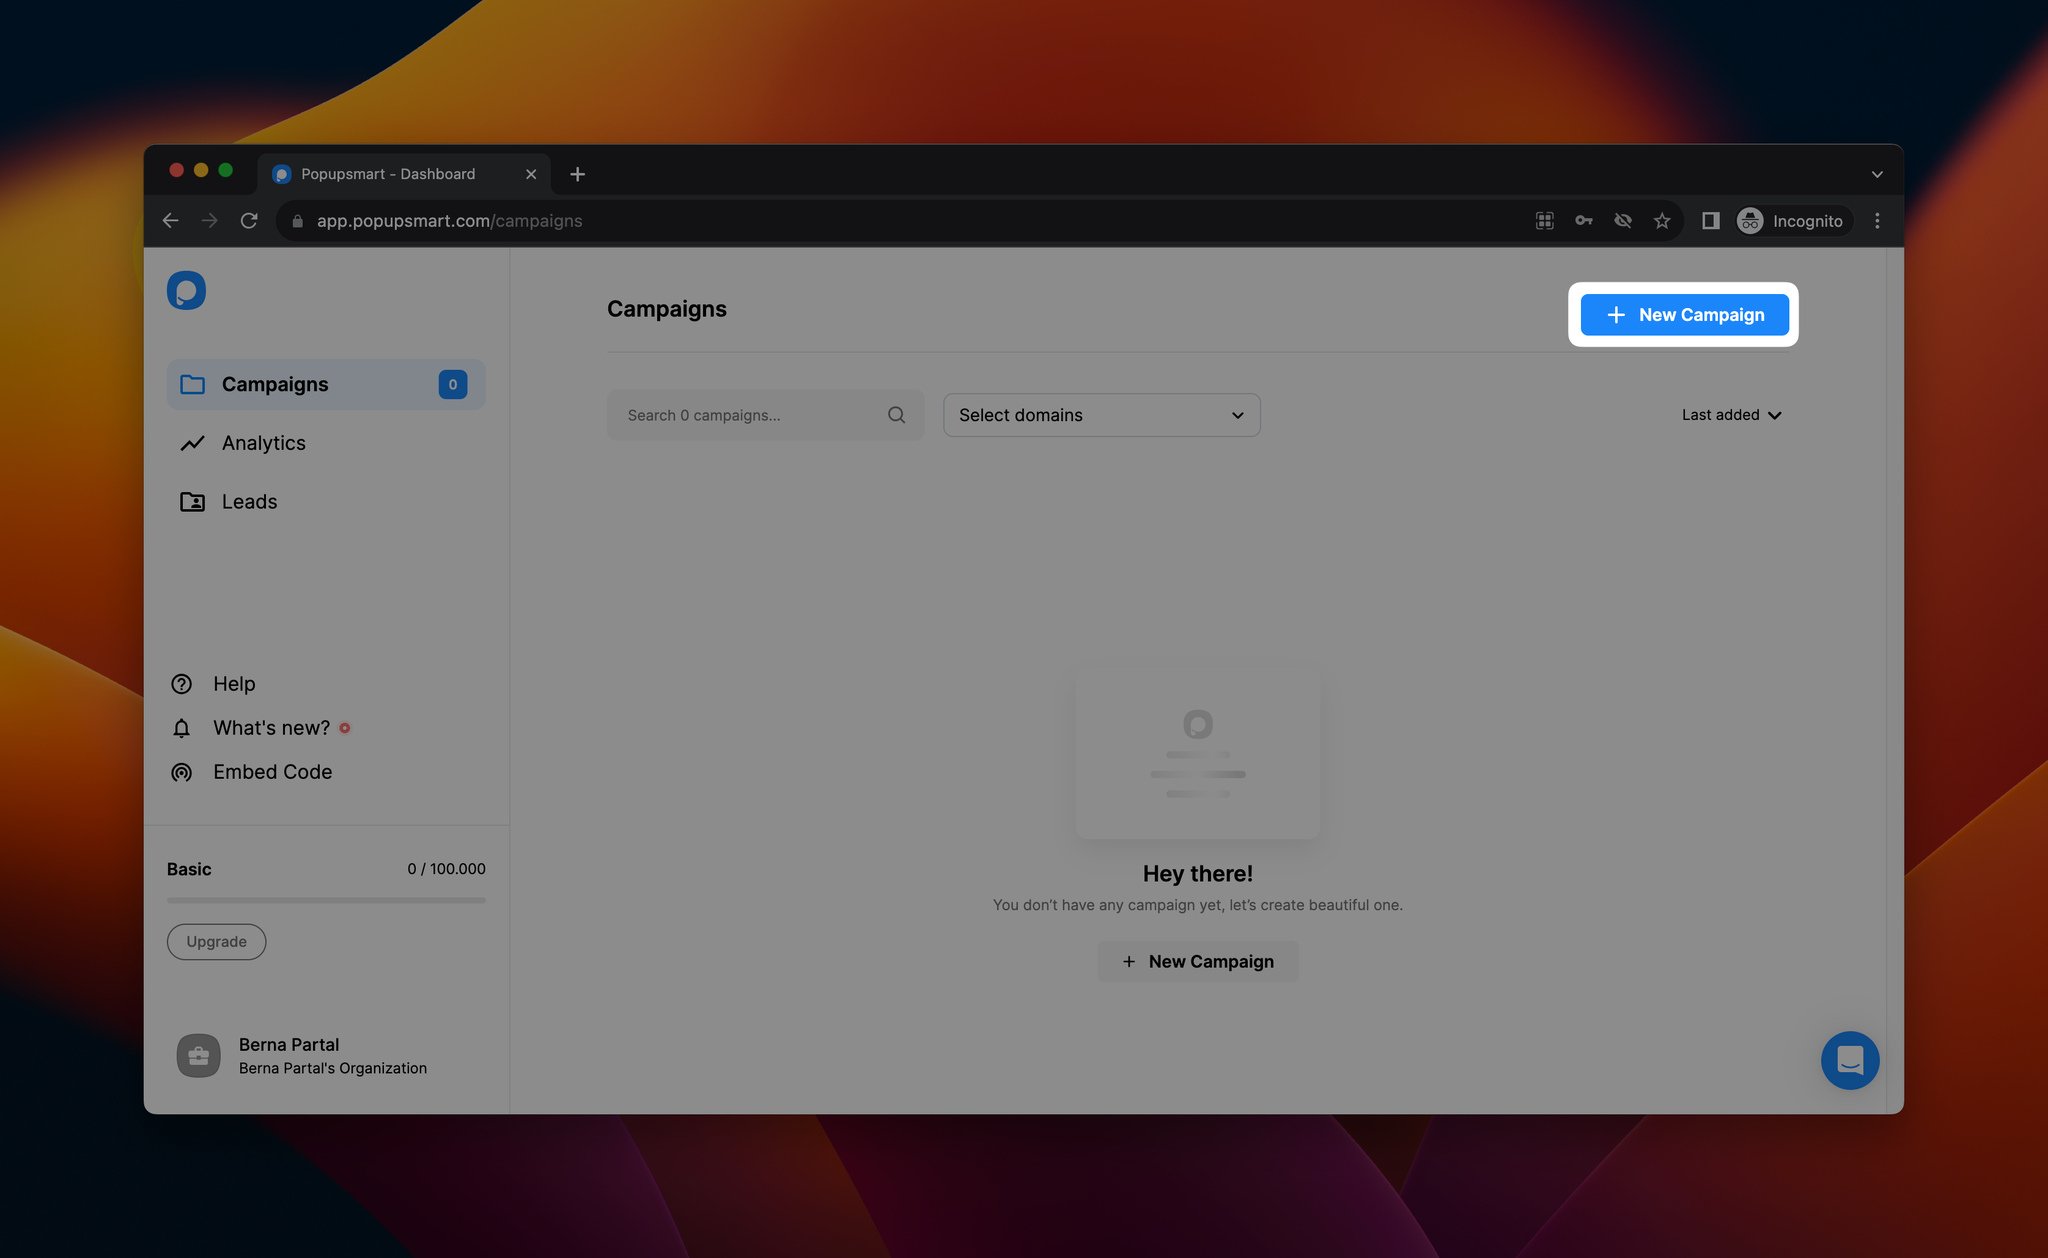Click the chat support icon

[1849, 1059]
